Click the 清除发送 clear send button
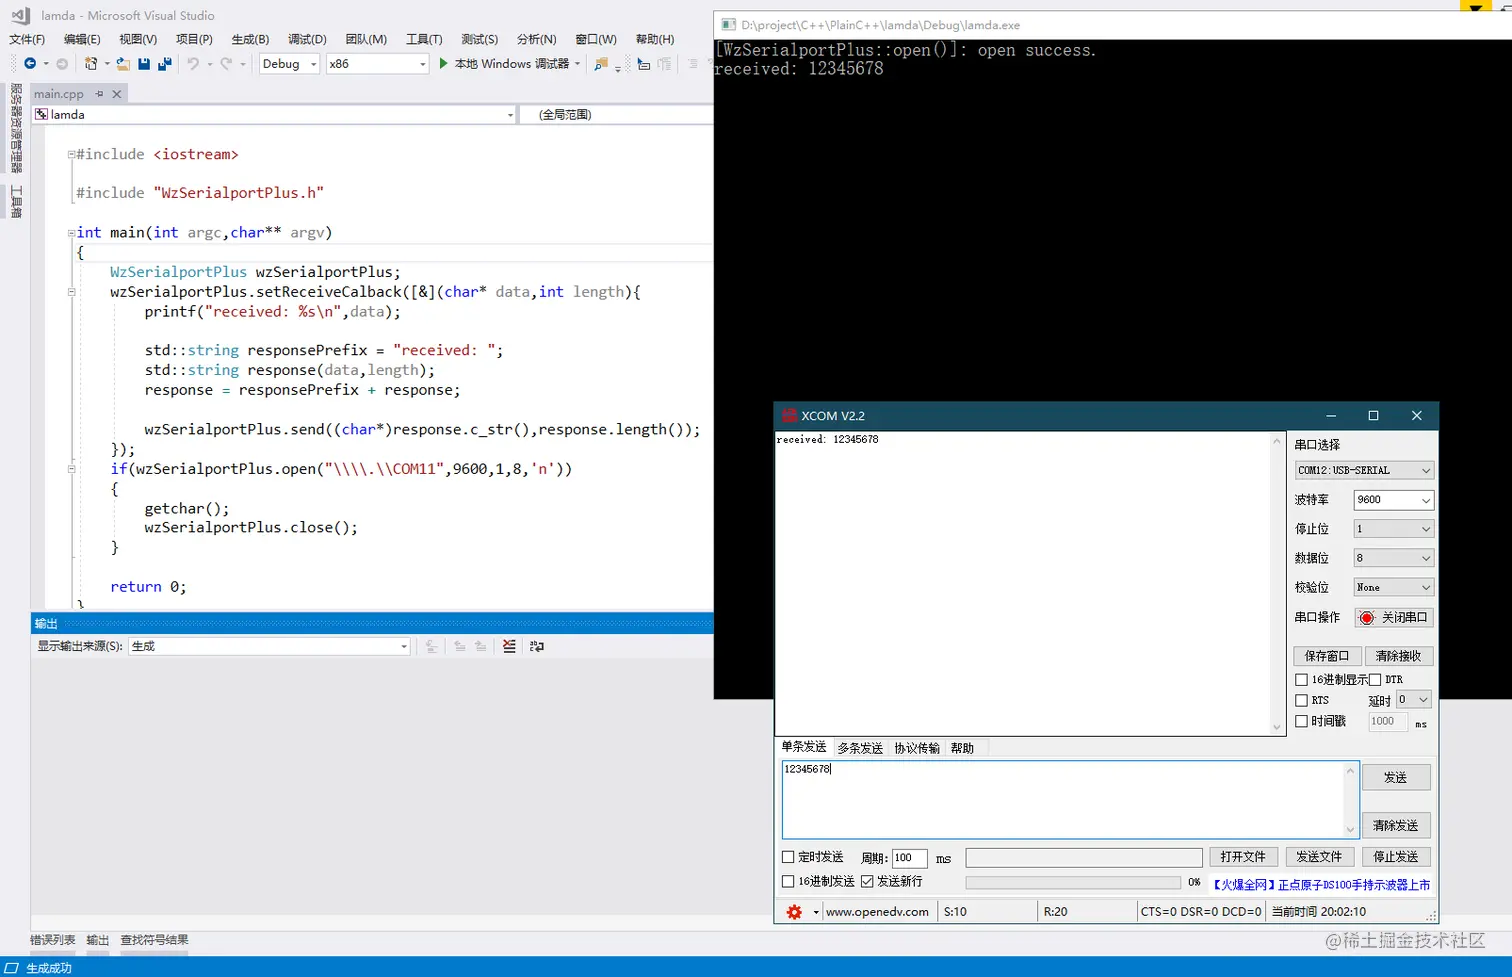This screenshot has width=1512, height=977. coord(1395,825)
